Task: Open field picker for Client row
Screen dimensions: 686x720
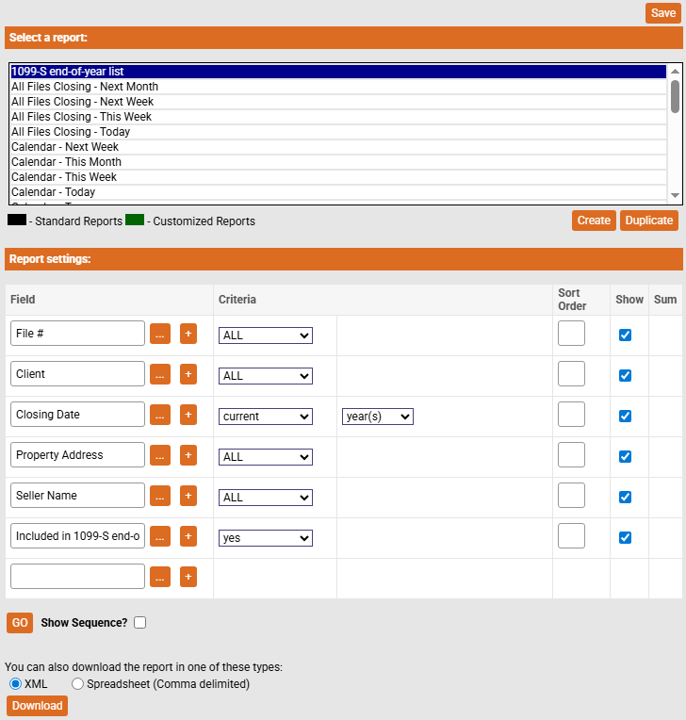Action: [160, 374]
